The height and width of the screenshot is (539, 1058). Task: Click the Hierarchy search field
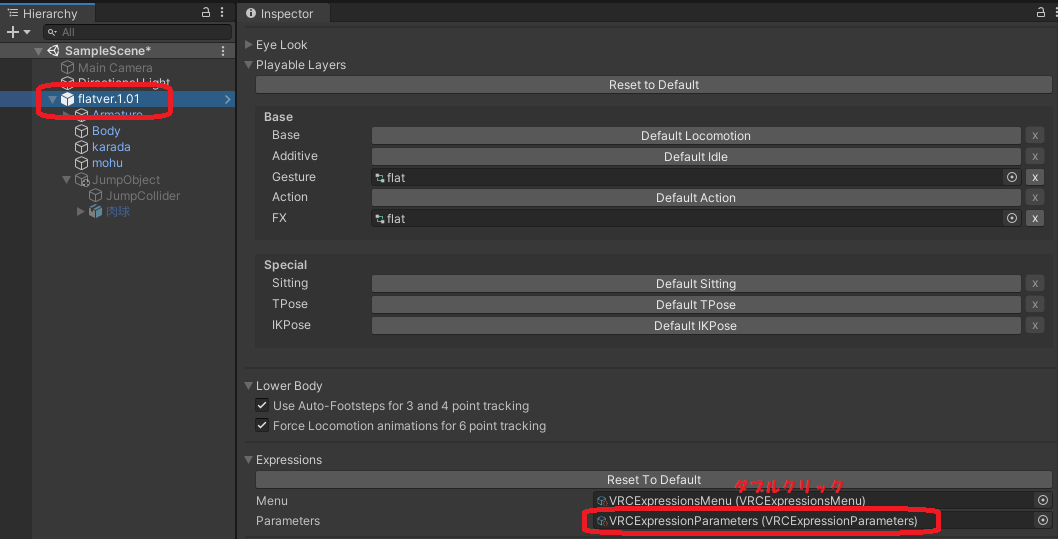click(x=138, y=32)
